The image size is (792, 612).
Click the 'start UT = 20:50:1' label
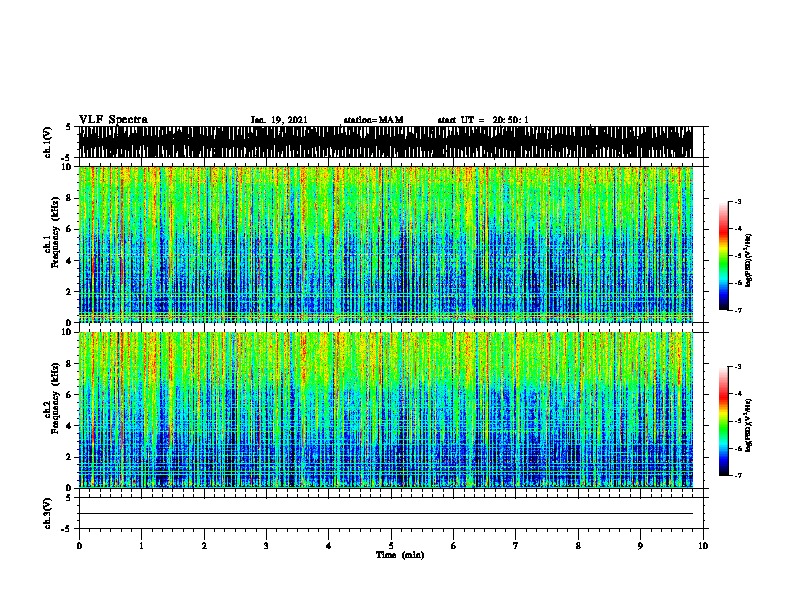click(x=483, y=120)
